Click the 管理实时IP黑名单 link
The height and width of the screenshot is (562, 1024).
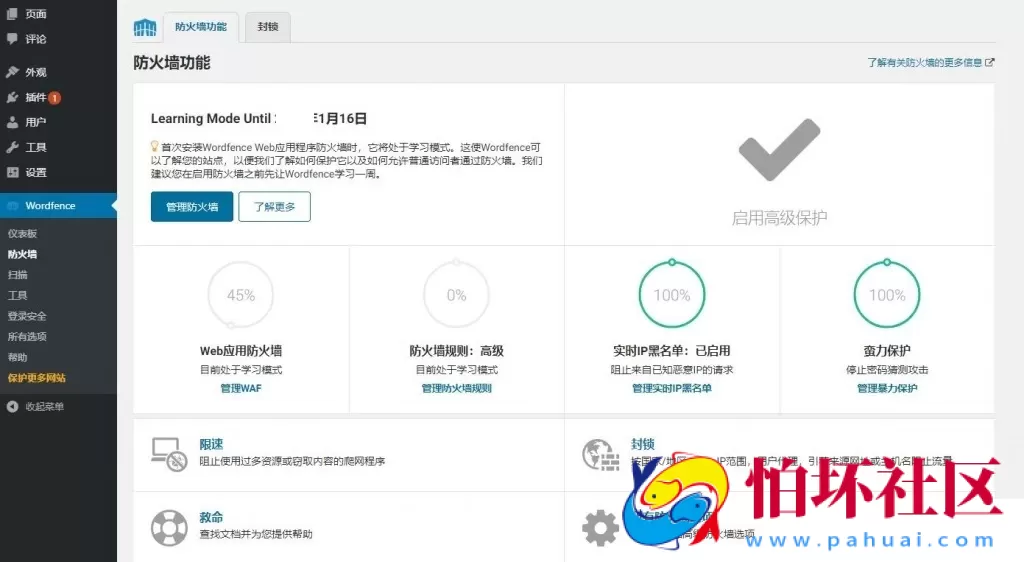tap(672, 388)
